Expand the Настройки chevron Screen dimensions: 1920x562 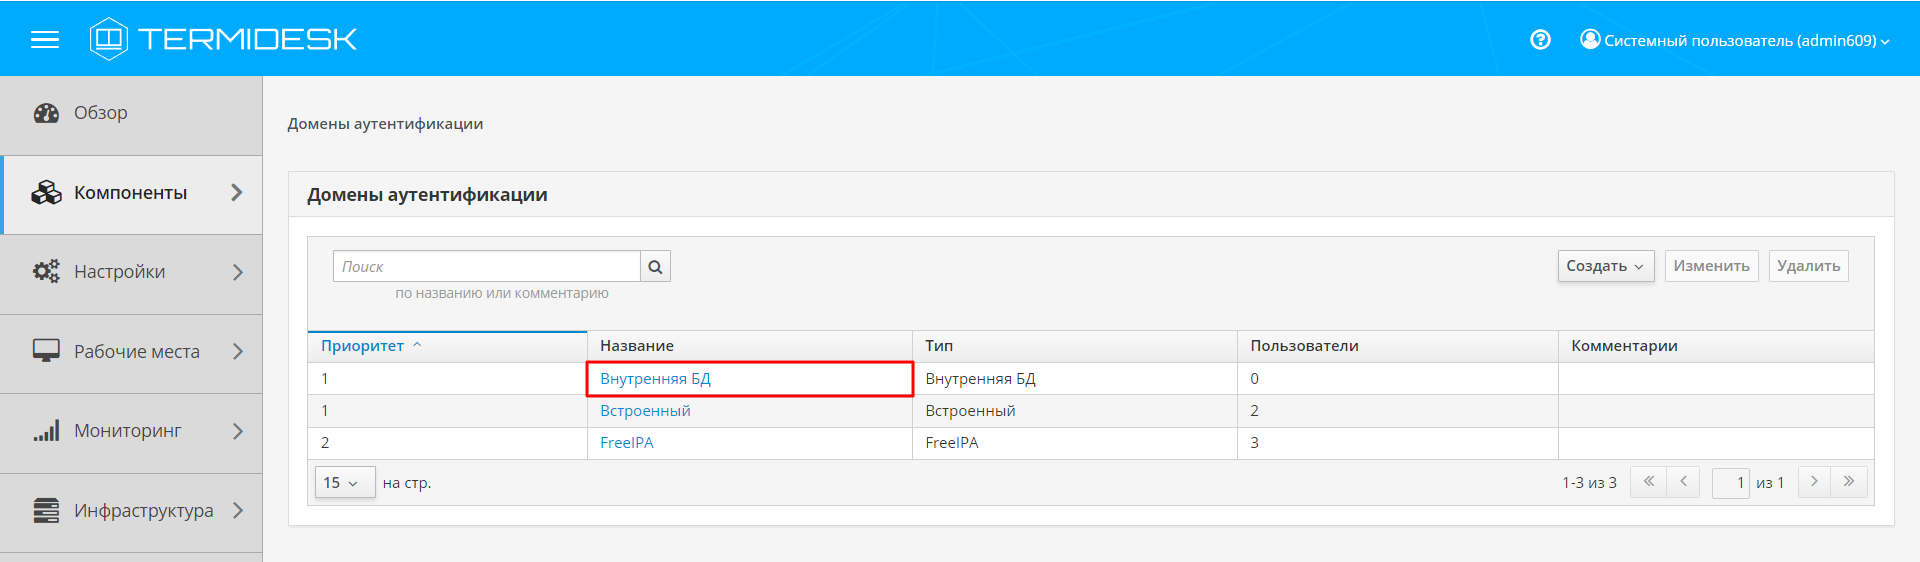pos(237,272)
